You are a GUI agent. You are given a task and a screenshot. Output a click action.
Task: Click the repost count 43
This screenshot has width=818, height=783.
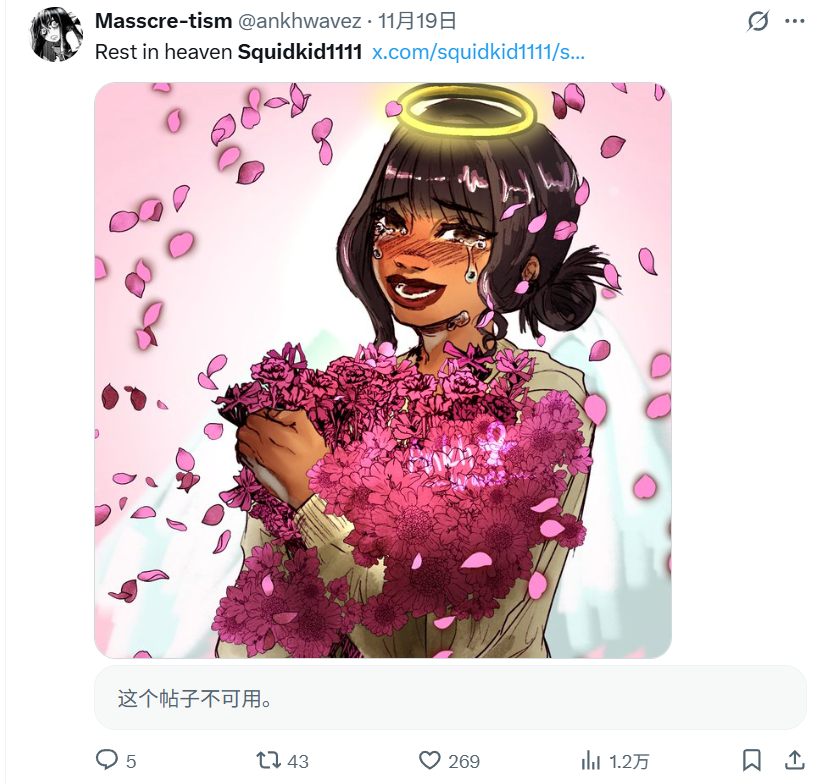[x=298, y=762]
